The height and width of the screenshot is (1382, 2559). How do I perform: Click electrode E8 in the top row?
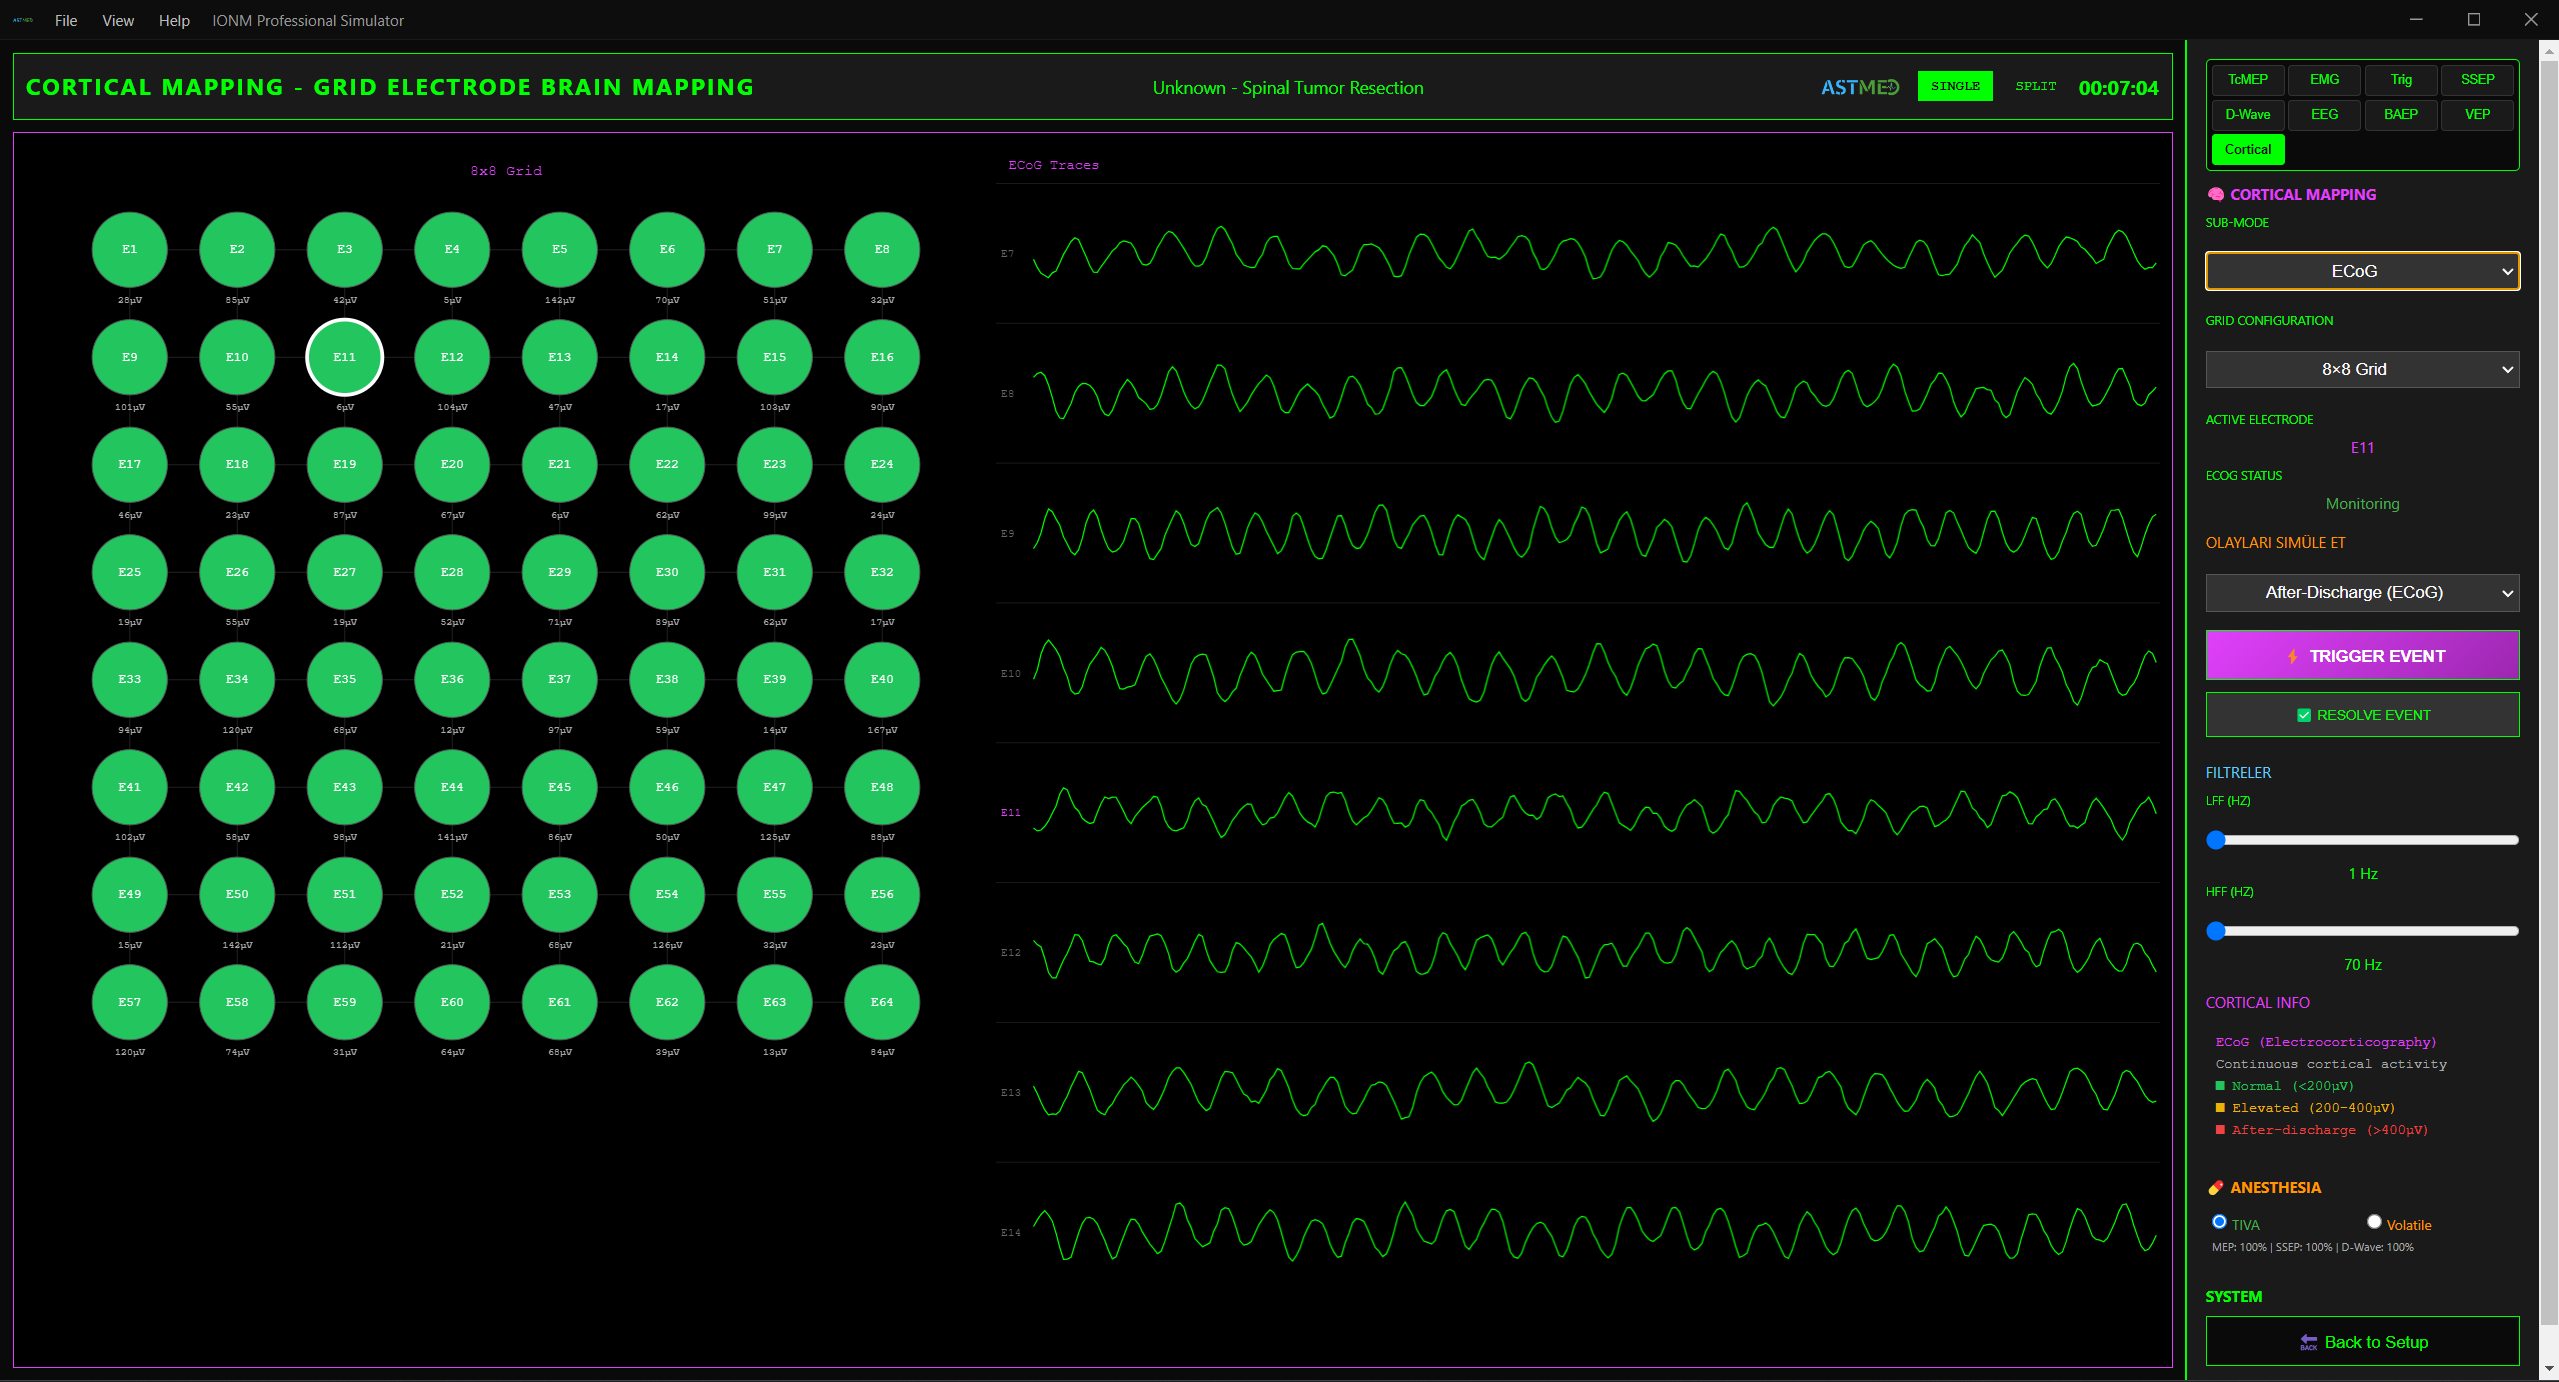click(x=881, y=249)
